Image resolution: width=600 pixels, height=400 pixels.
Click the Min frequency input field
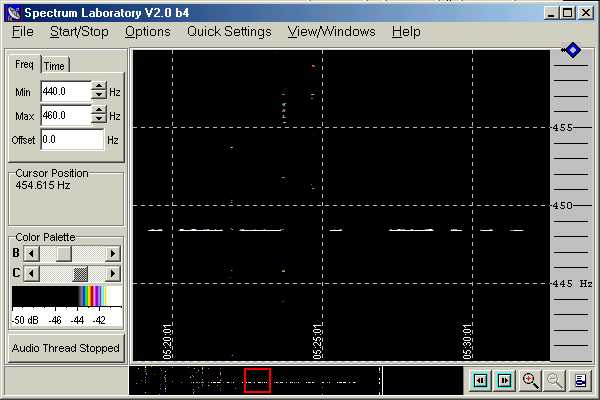click(66, 91)
